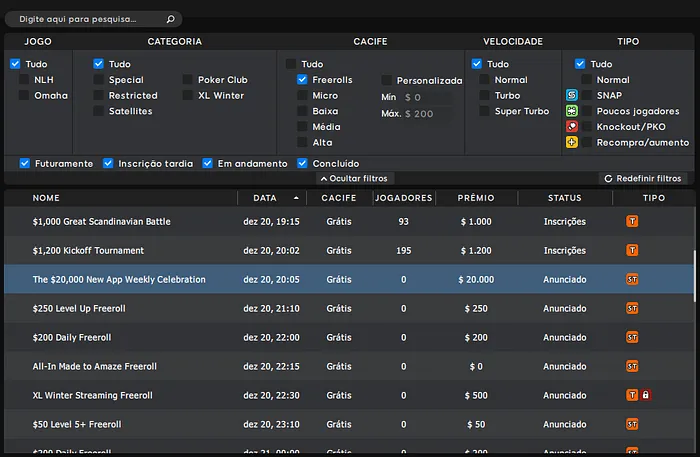
Task: Click the tournament list scrollbar thumb
Action: [x=694, y=276]
